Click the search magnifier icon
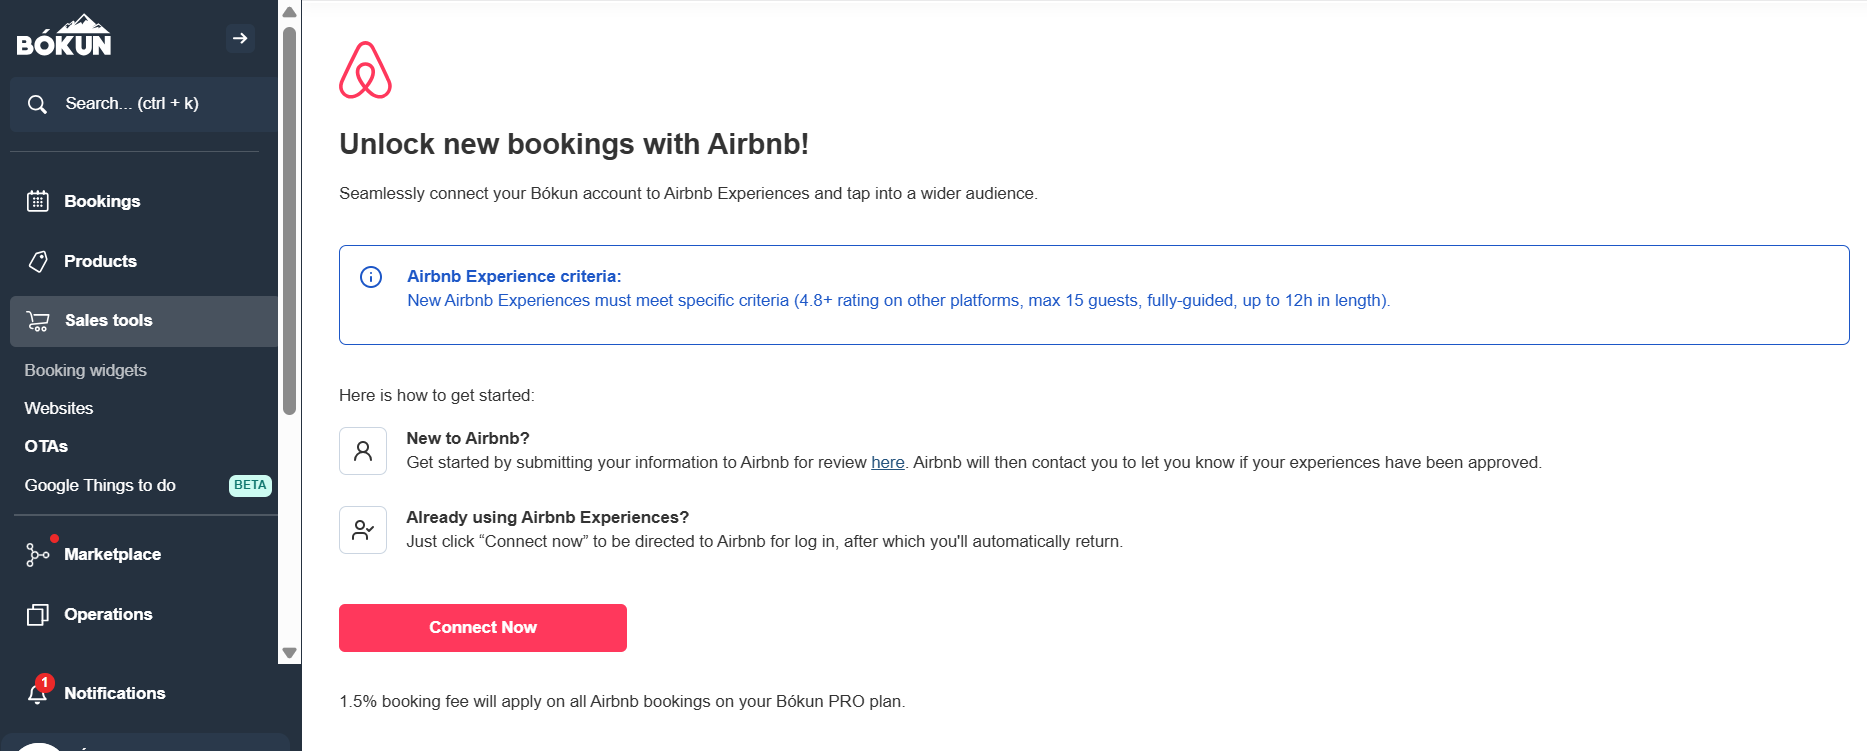Viewport: 1867px width, 751px height. 37,104
